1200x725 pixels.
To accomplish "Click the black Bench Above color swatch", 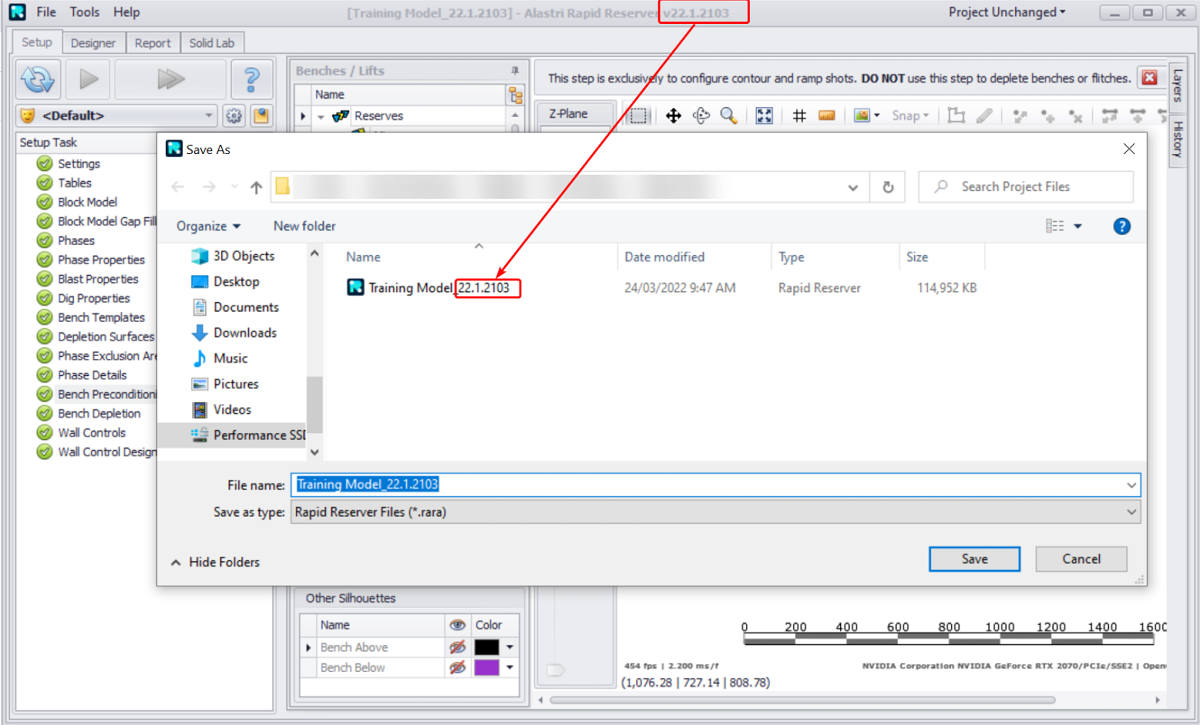I will tap(487, 647).
